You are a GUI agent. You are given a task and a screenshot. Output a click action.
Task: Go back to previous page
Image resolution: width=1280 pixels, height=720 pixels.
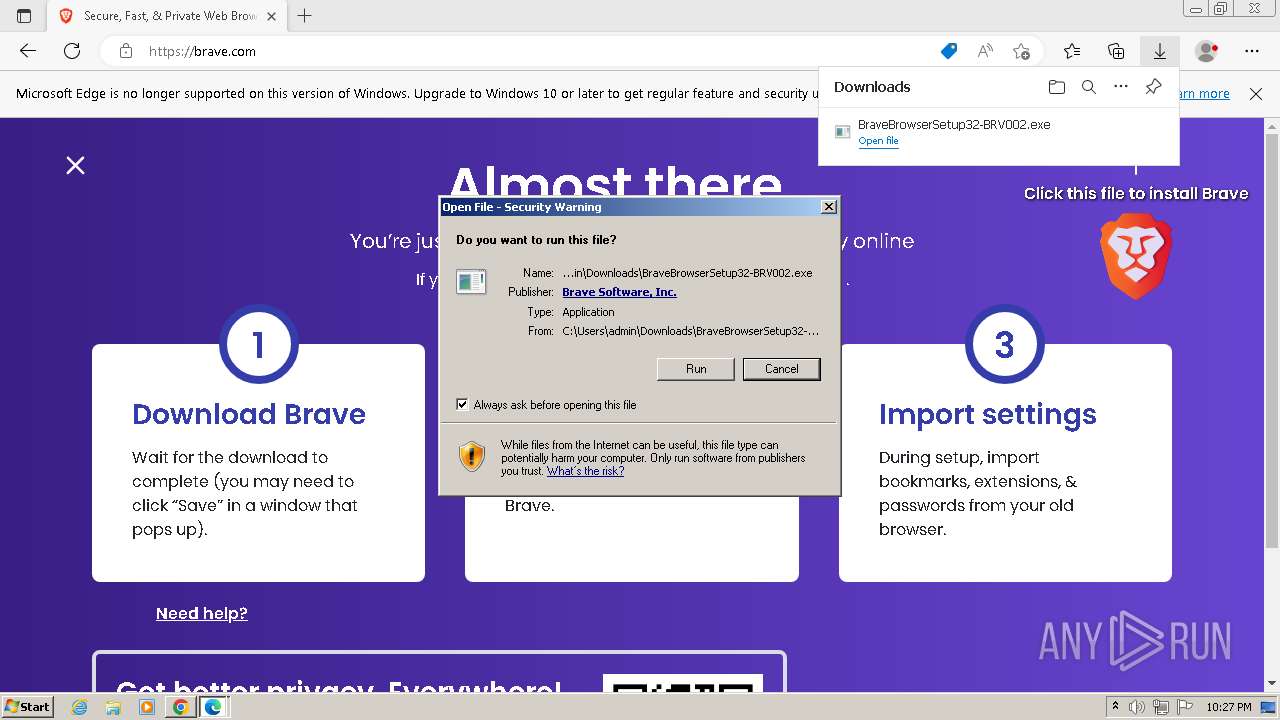28,51
